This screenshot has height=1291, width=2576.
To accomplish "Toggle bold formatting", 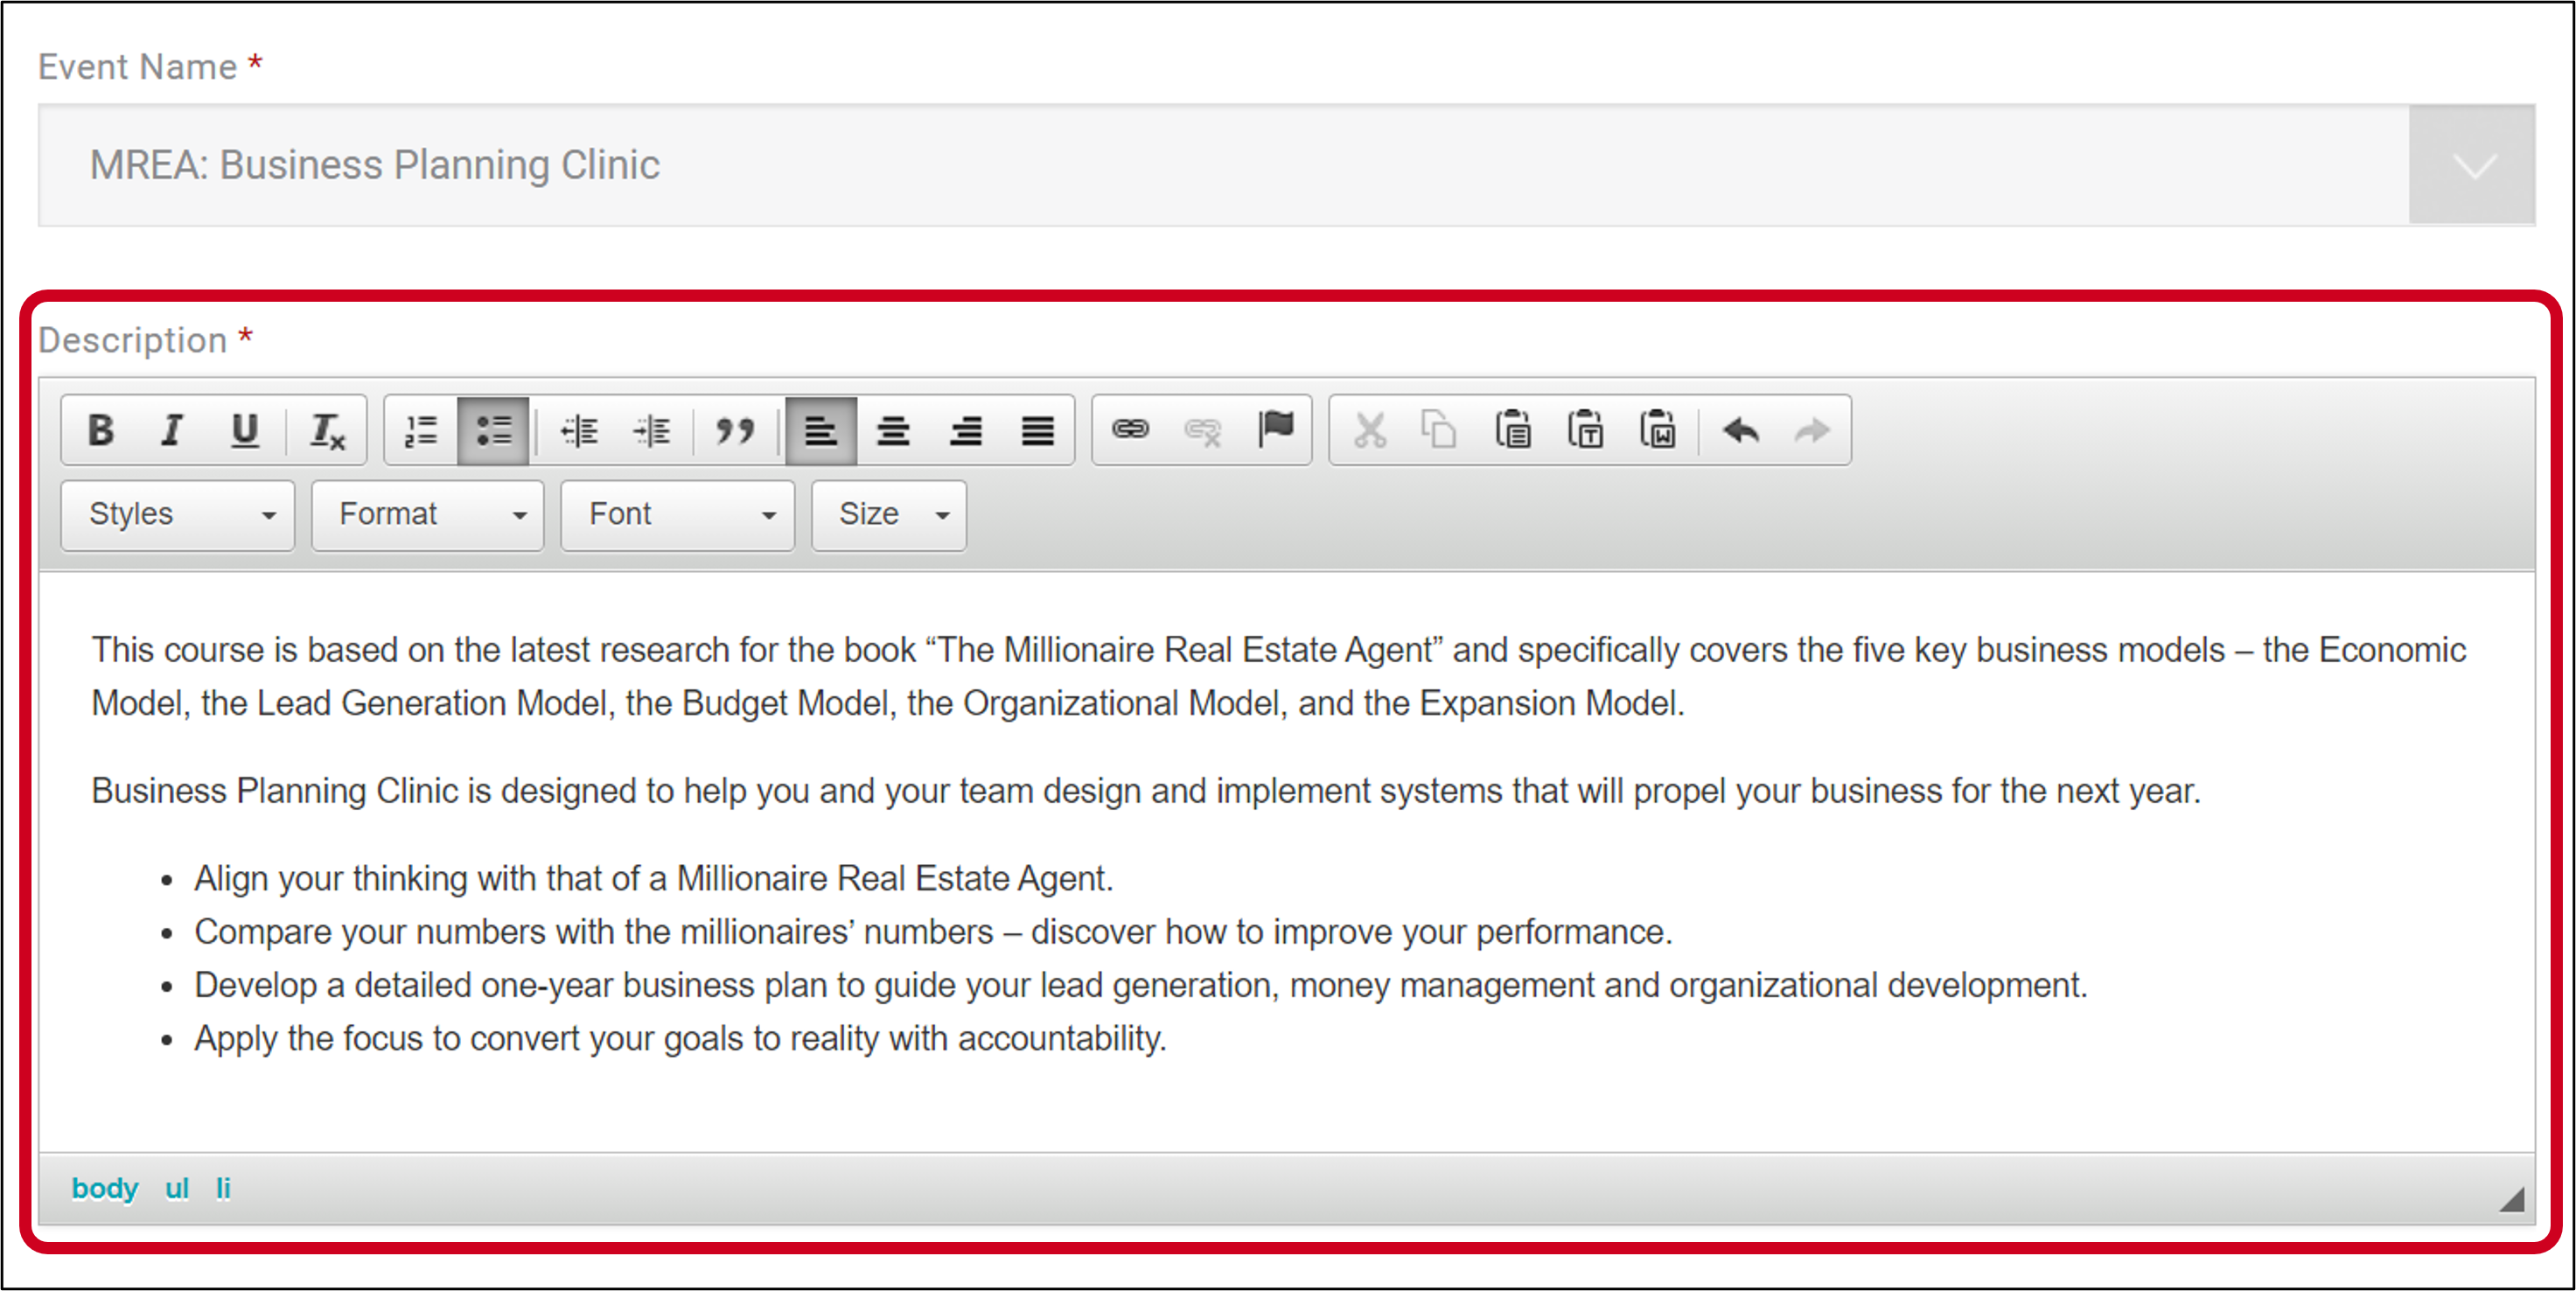I will (100, 431).
